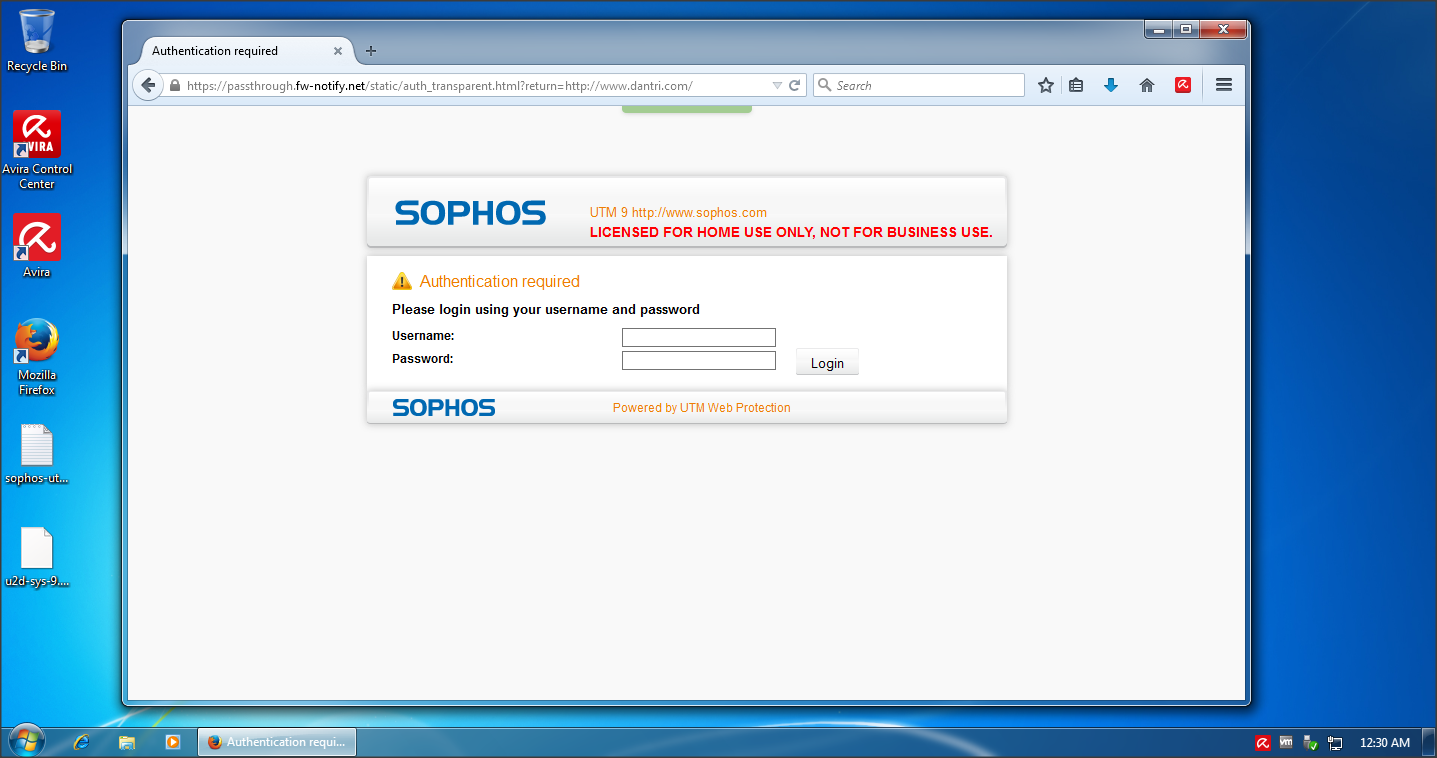Image resolution: width=1437 pixels, height=758 pixels.
Task: Click the Firefox back arrow button
Action: (148, 86)
